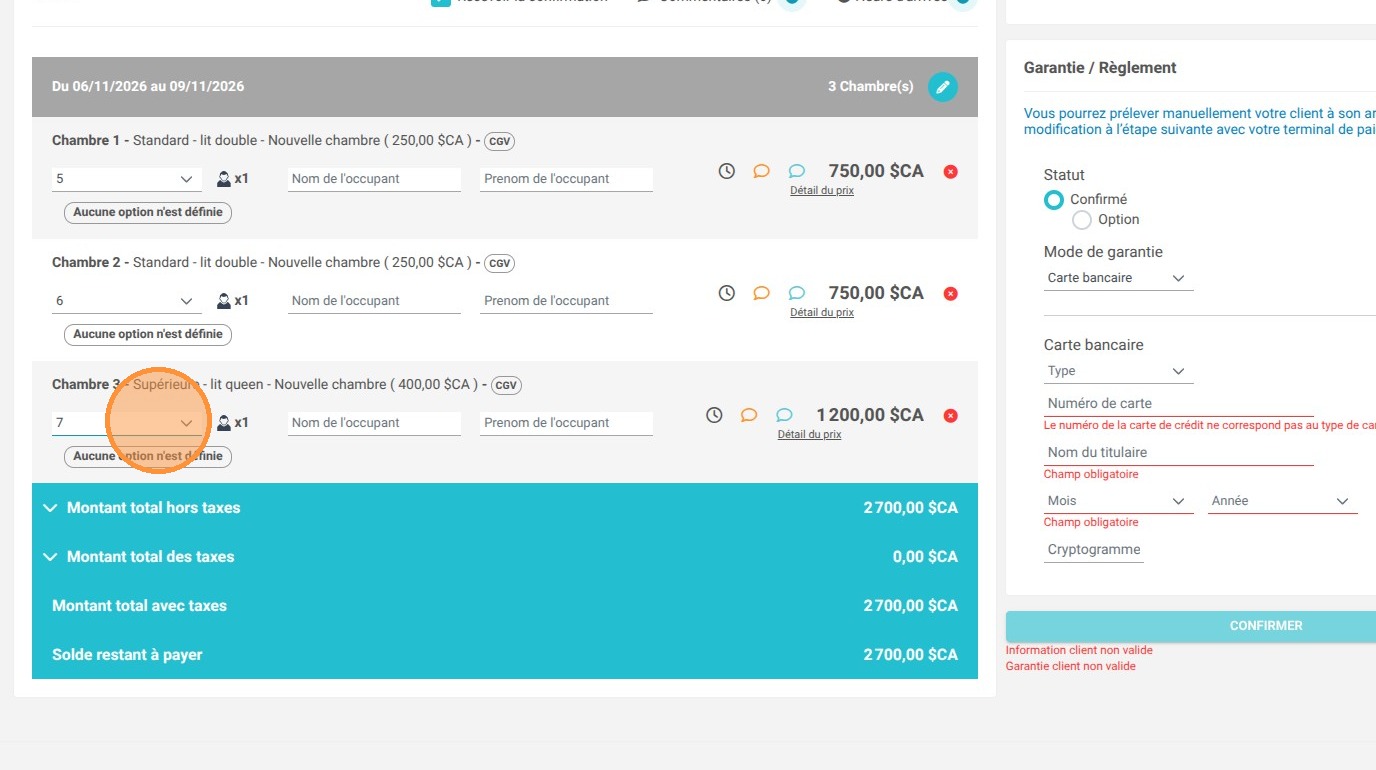This screenshot has height=770, width=1376.
Task: Click the blue comment bubble in Chambre 3
Action: [x=784, y=415]
